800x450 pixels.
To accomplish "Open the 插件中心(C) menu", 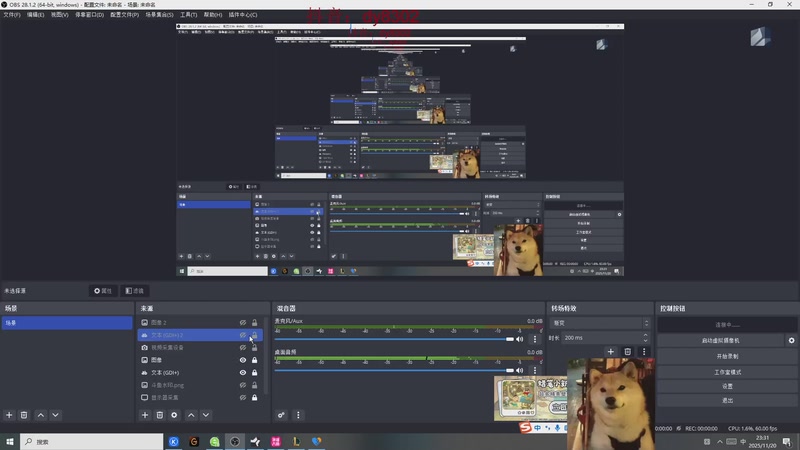I will pos(243,15).
